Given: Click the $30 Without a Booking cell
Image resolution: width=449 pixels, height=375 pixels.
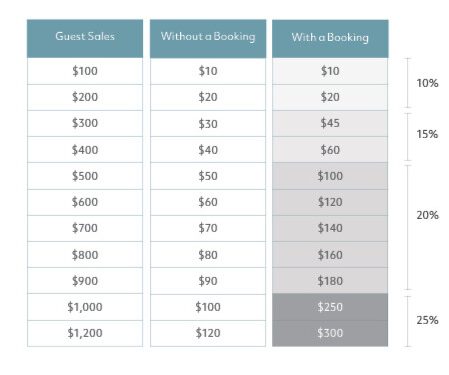Looking at the screenshot, I should [x=208, y=124].
